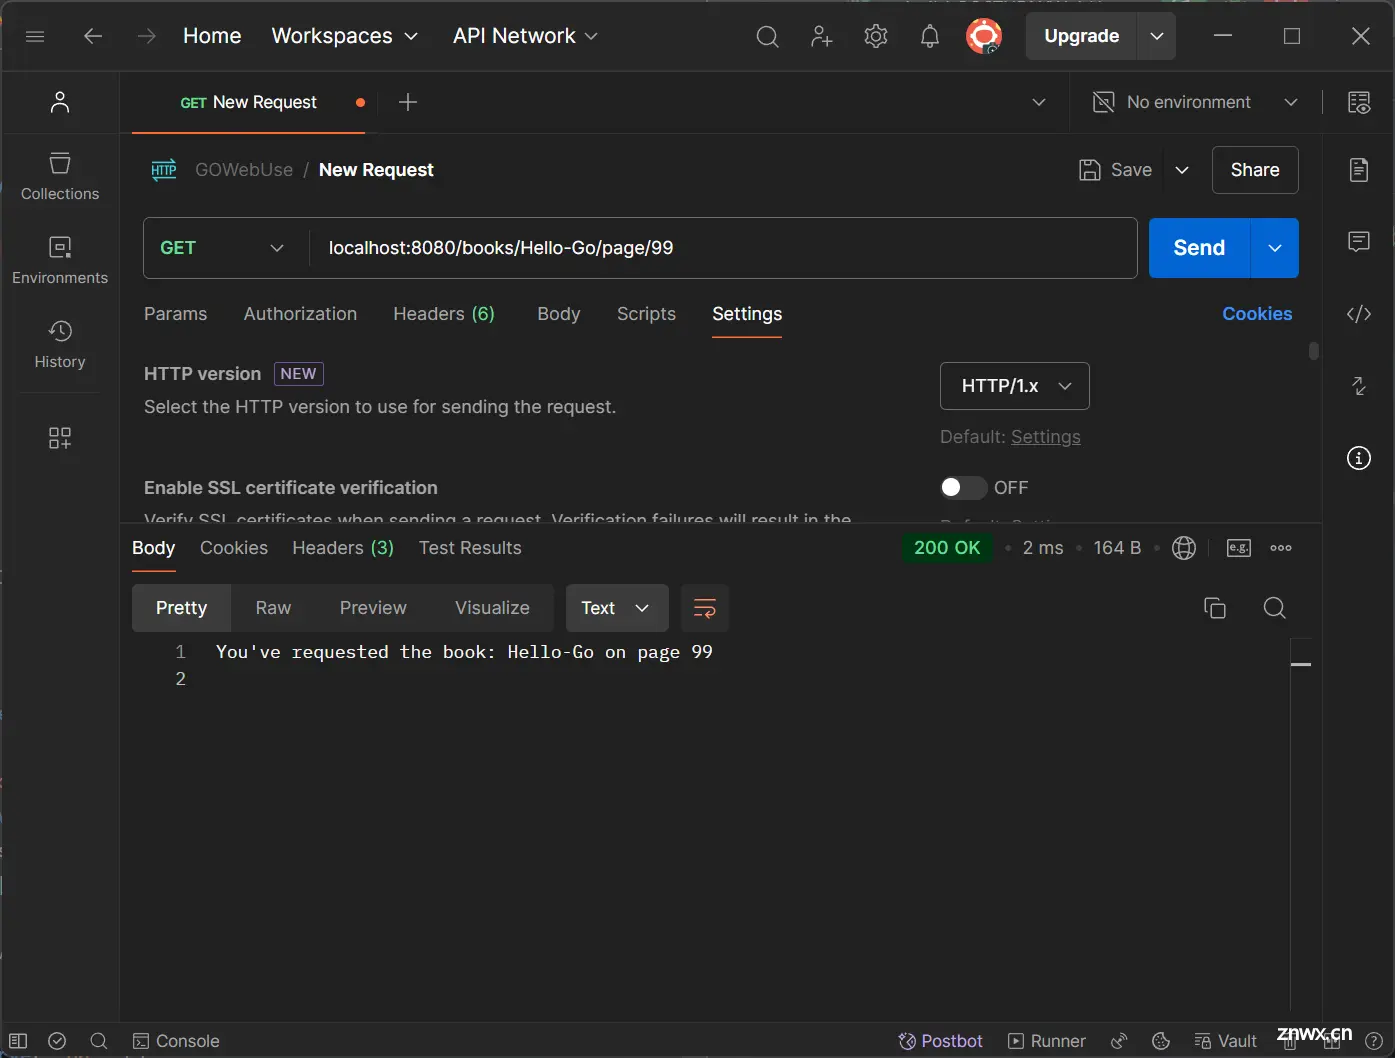This screenshot has width=1395, height=1058.
Task: Go back with the left arrow
Action: point(93,36)
